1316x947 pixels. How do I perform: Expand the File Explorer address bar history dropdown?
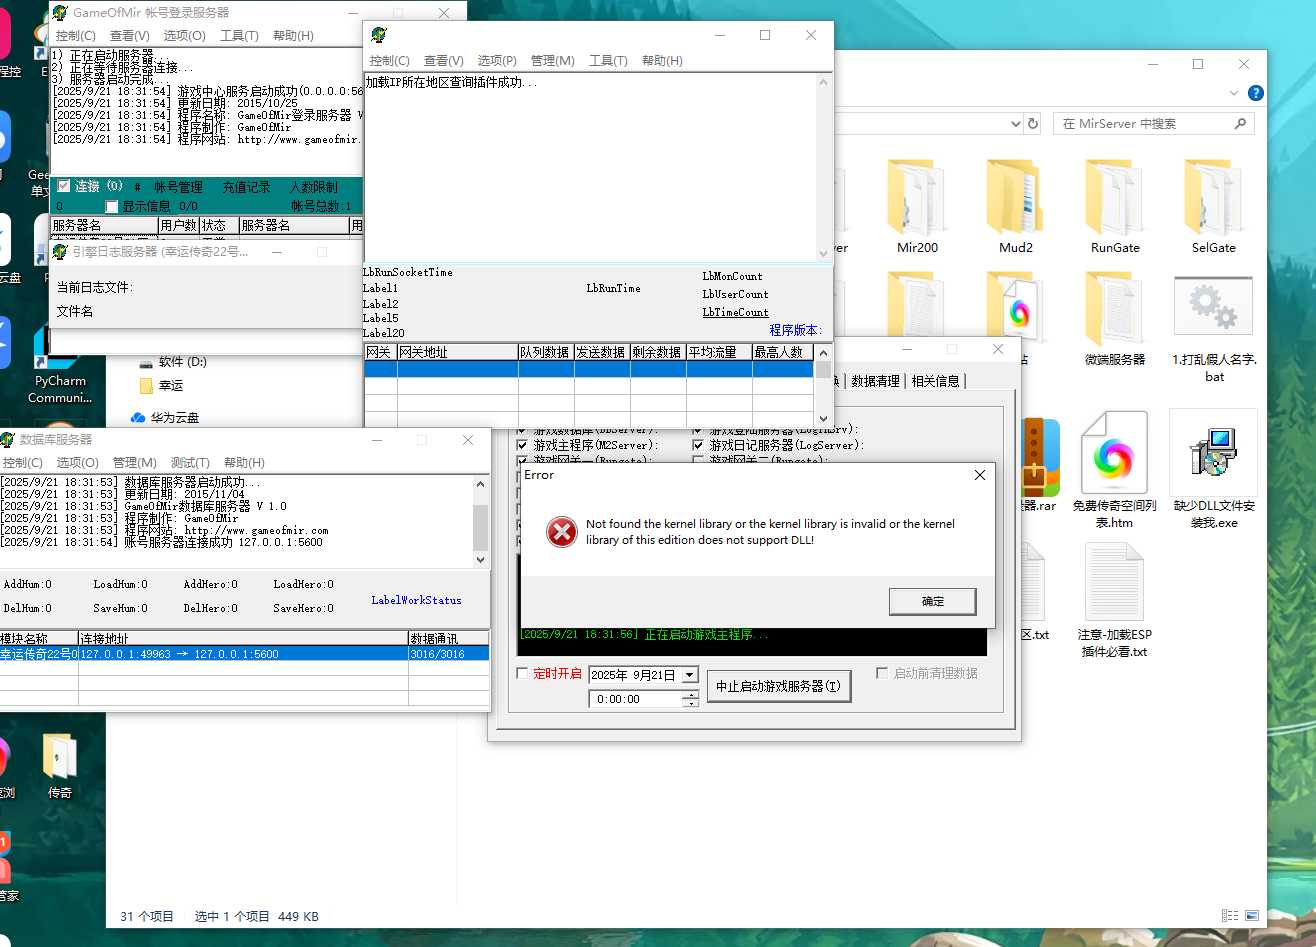pyautogui.click(x=1015, y=124)
